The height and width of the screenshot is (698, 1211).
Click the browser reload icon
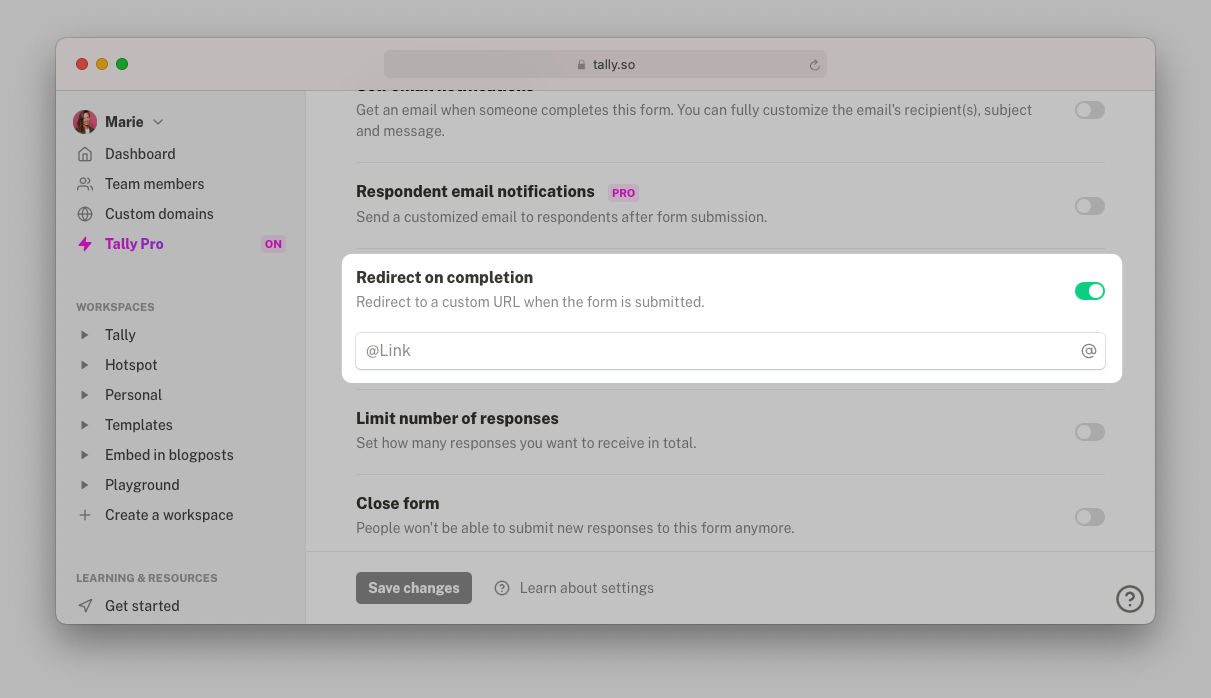[814, 65]
